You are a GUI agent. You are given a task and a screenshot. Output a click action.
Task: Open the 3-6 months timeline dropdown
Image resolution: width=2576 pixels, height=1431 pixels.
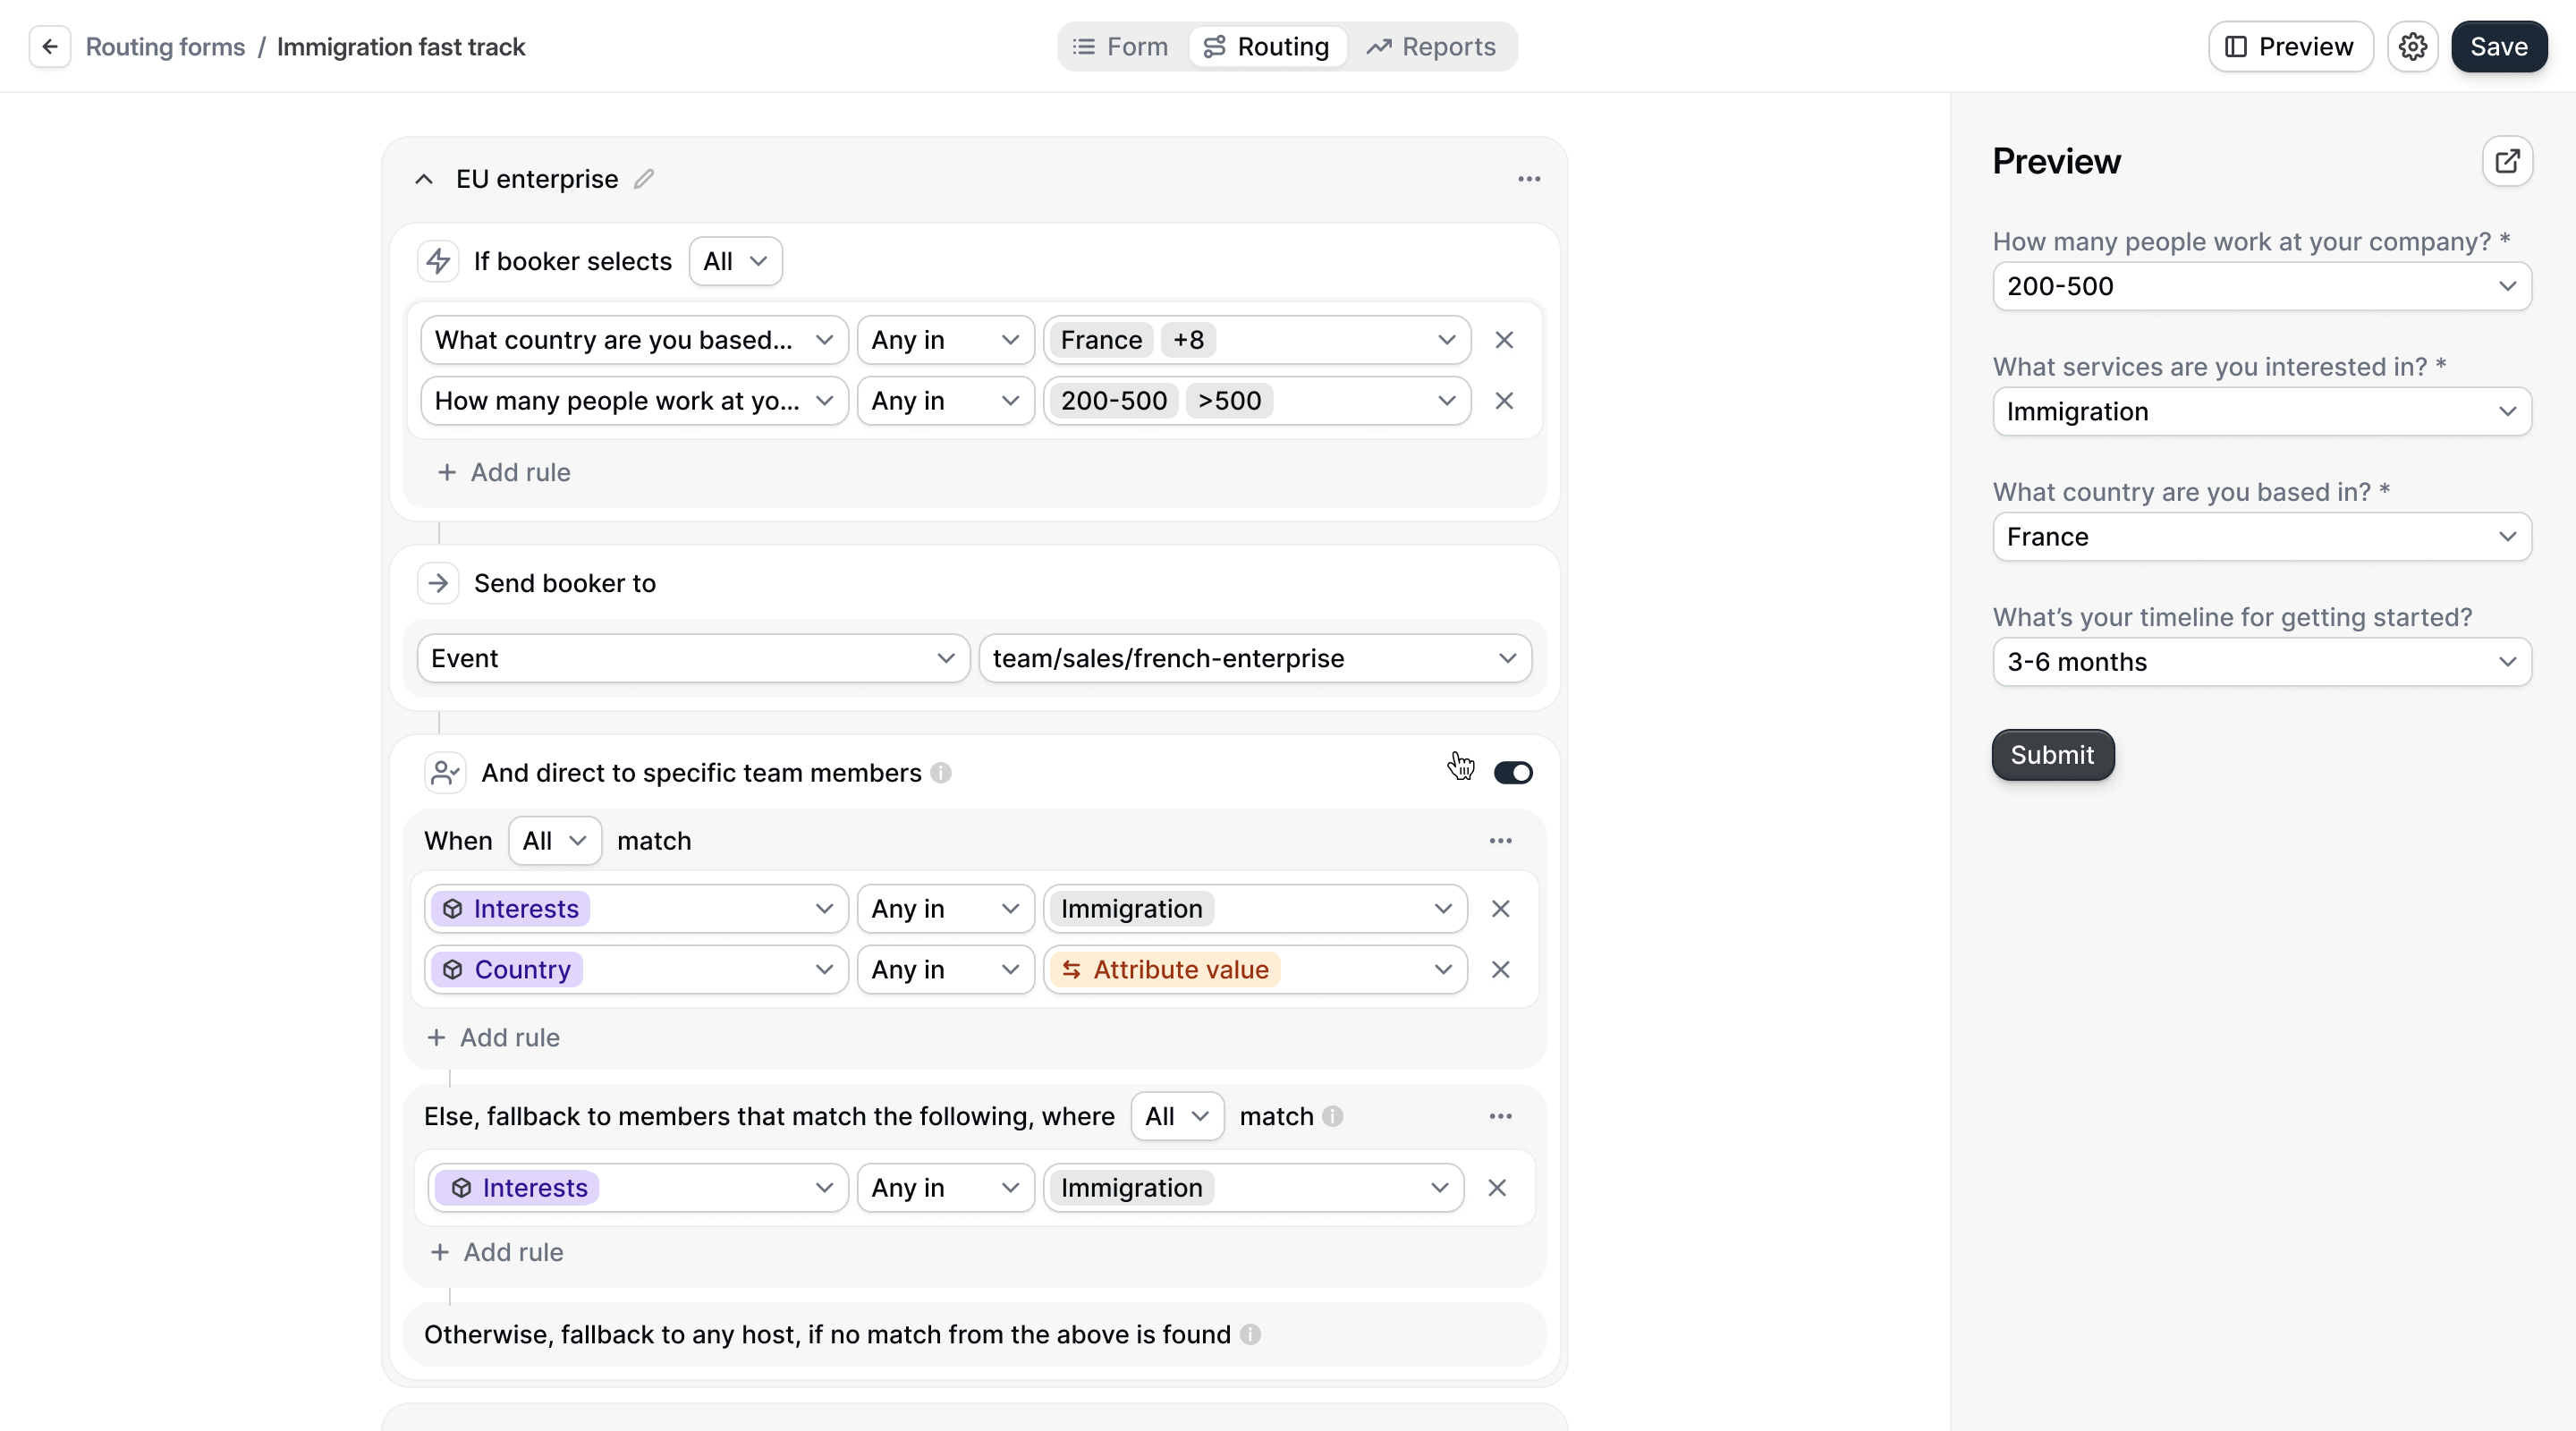tap(2261, 662)
